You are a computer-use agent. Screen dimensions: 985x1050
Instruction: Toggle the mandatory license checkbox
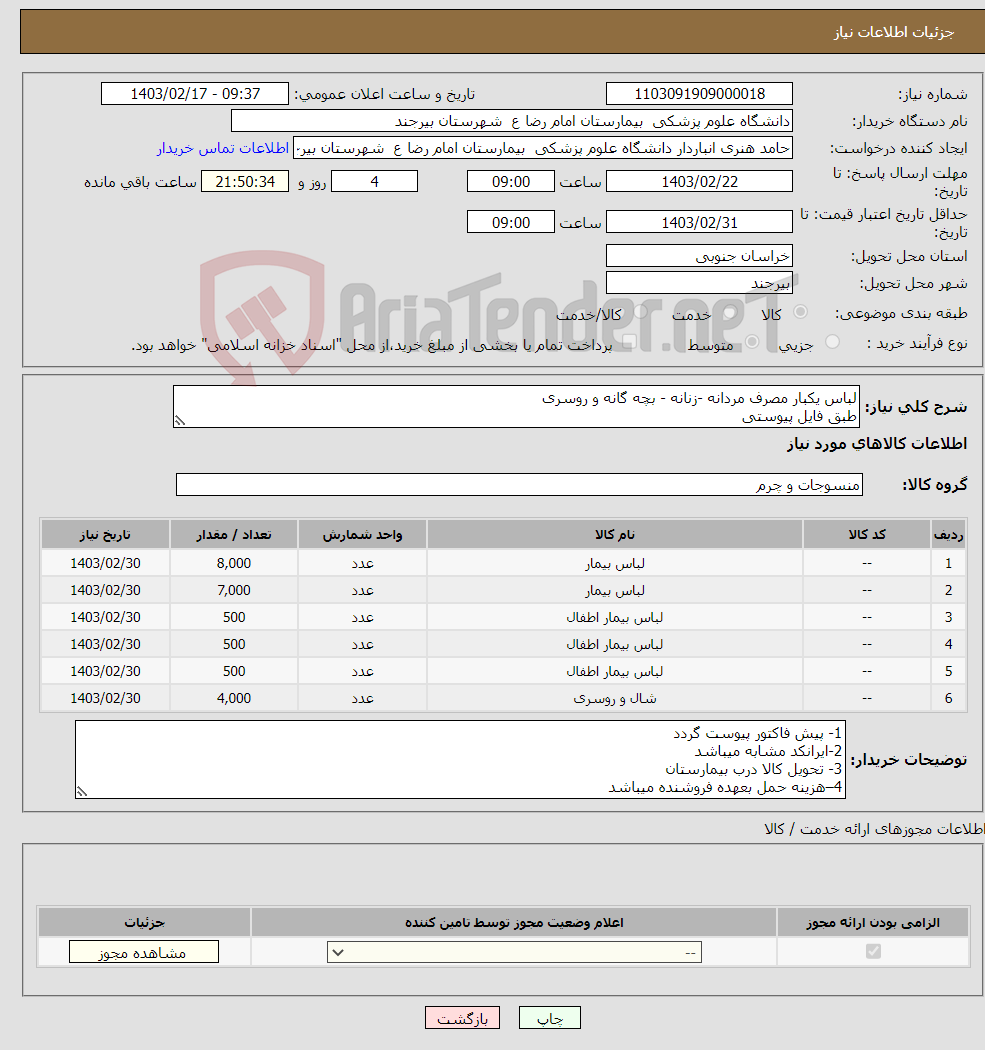(873, 951)
